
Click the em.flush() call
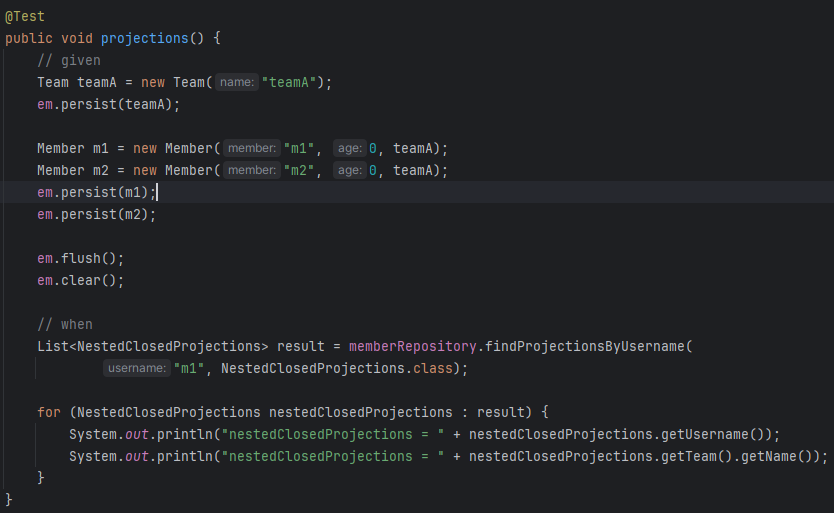(x=80, y=259)
